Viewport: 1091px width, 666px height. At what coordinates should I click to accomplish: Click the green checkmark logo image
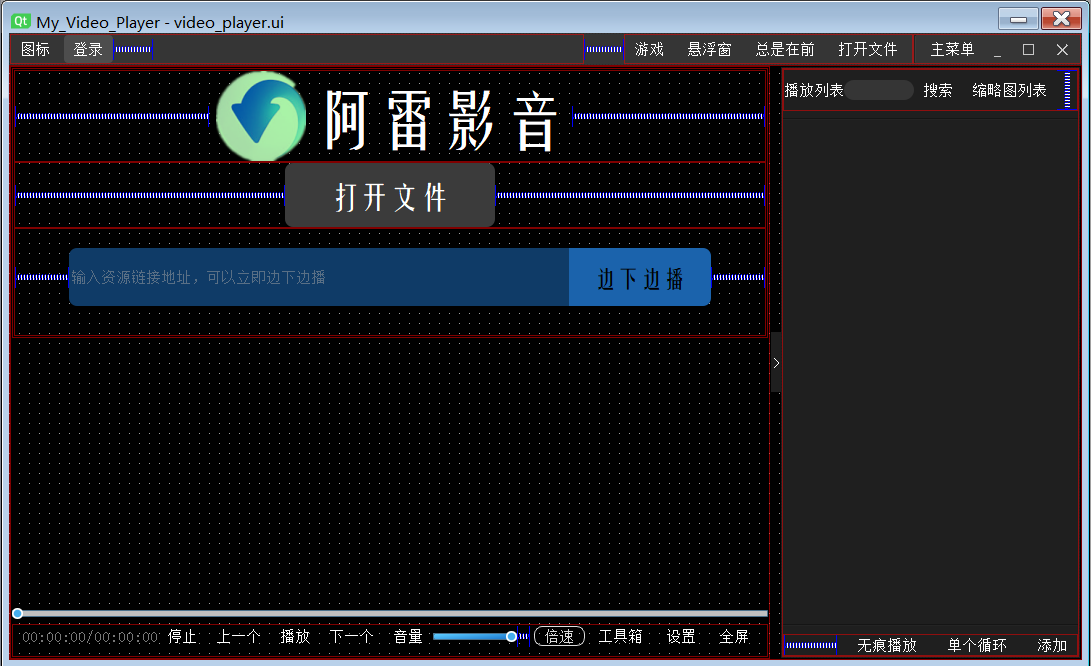point(261,116)
